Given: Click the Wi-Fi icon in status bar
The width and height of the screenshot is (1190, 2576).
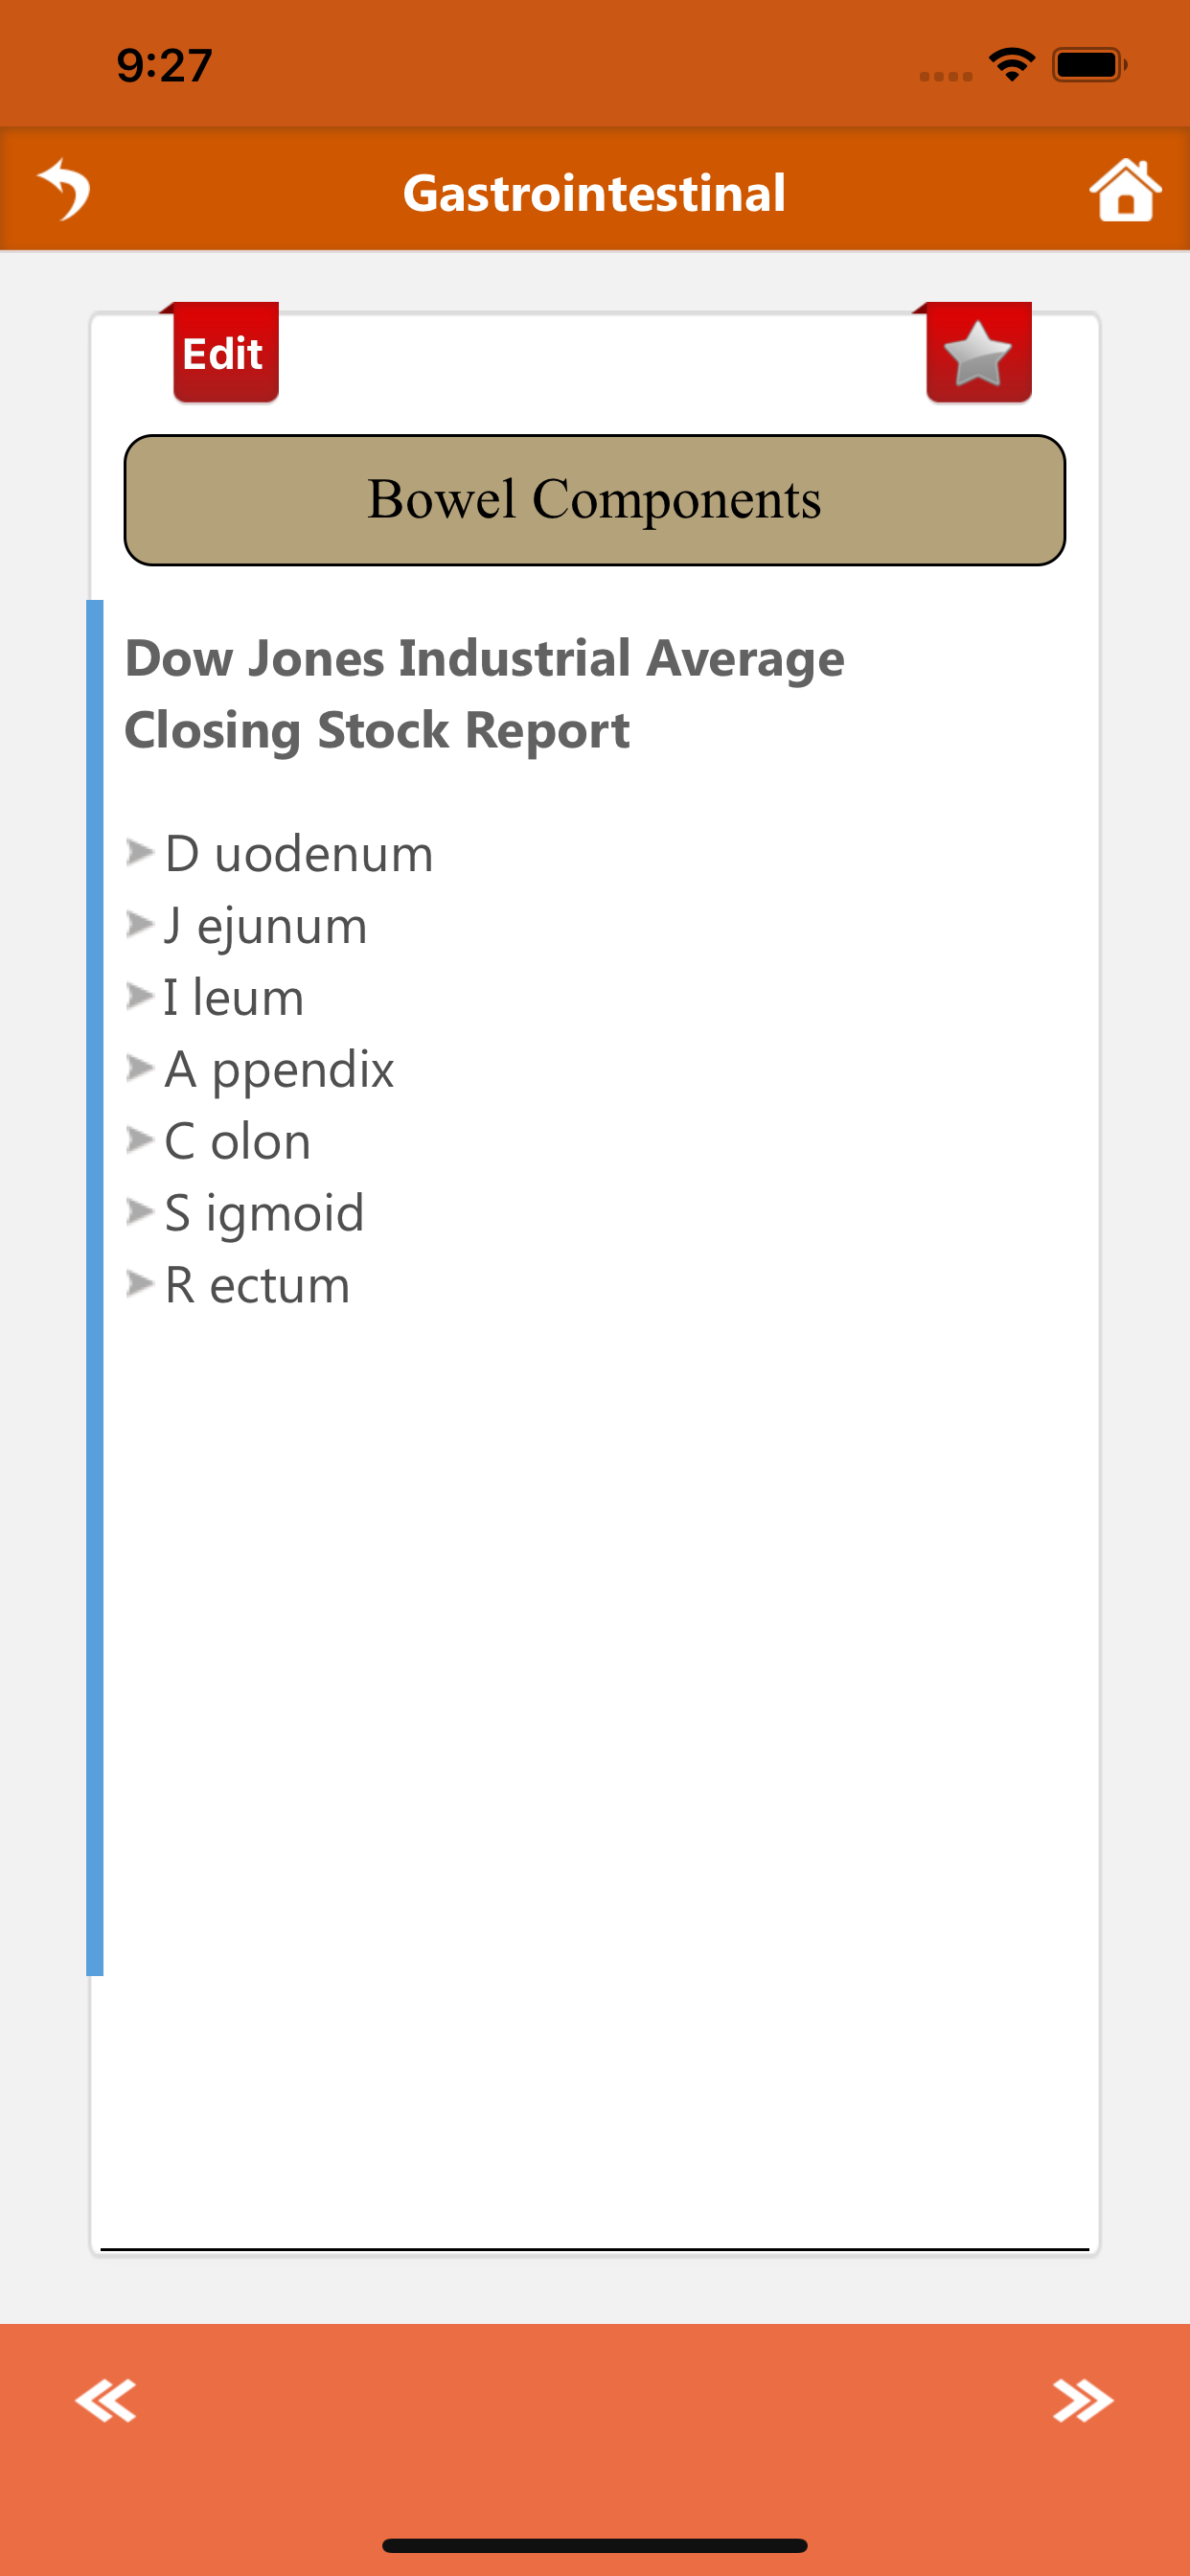Looking at the screenshot, I should pyautogui.click(x=1013, y=63).
